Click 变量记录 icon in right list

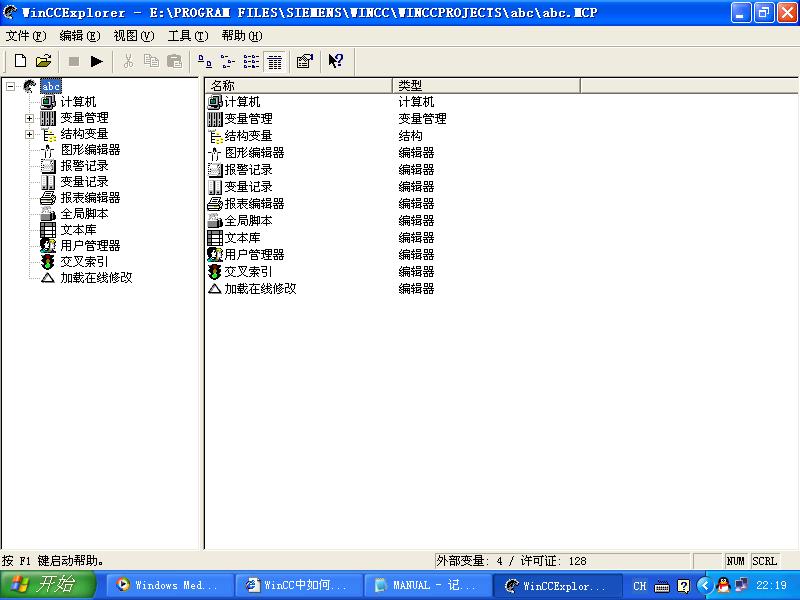pos(215,187)
